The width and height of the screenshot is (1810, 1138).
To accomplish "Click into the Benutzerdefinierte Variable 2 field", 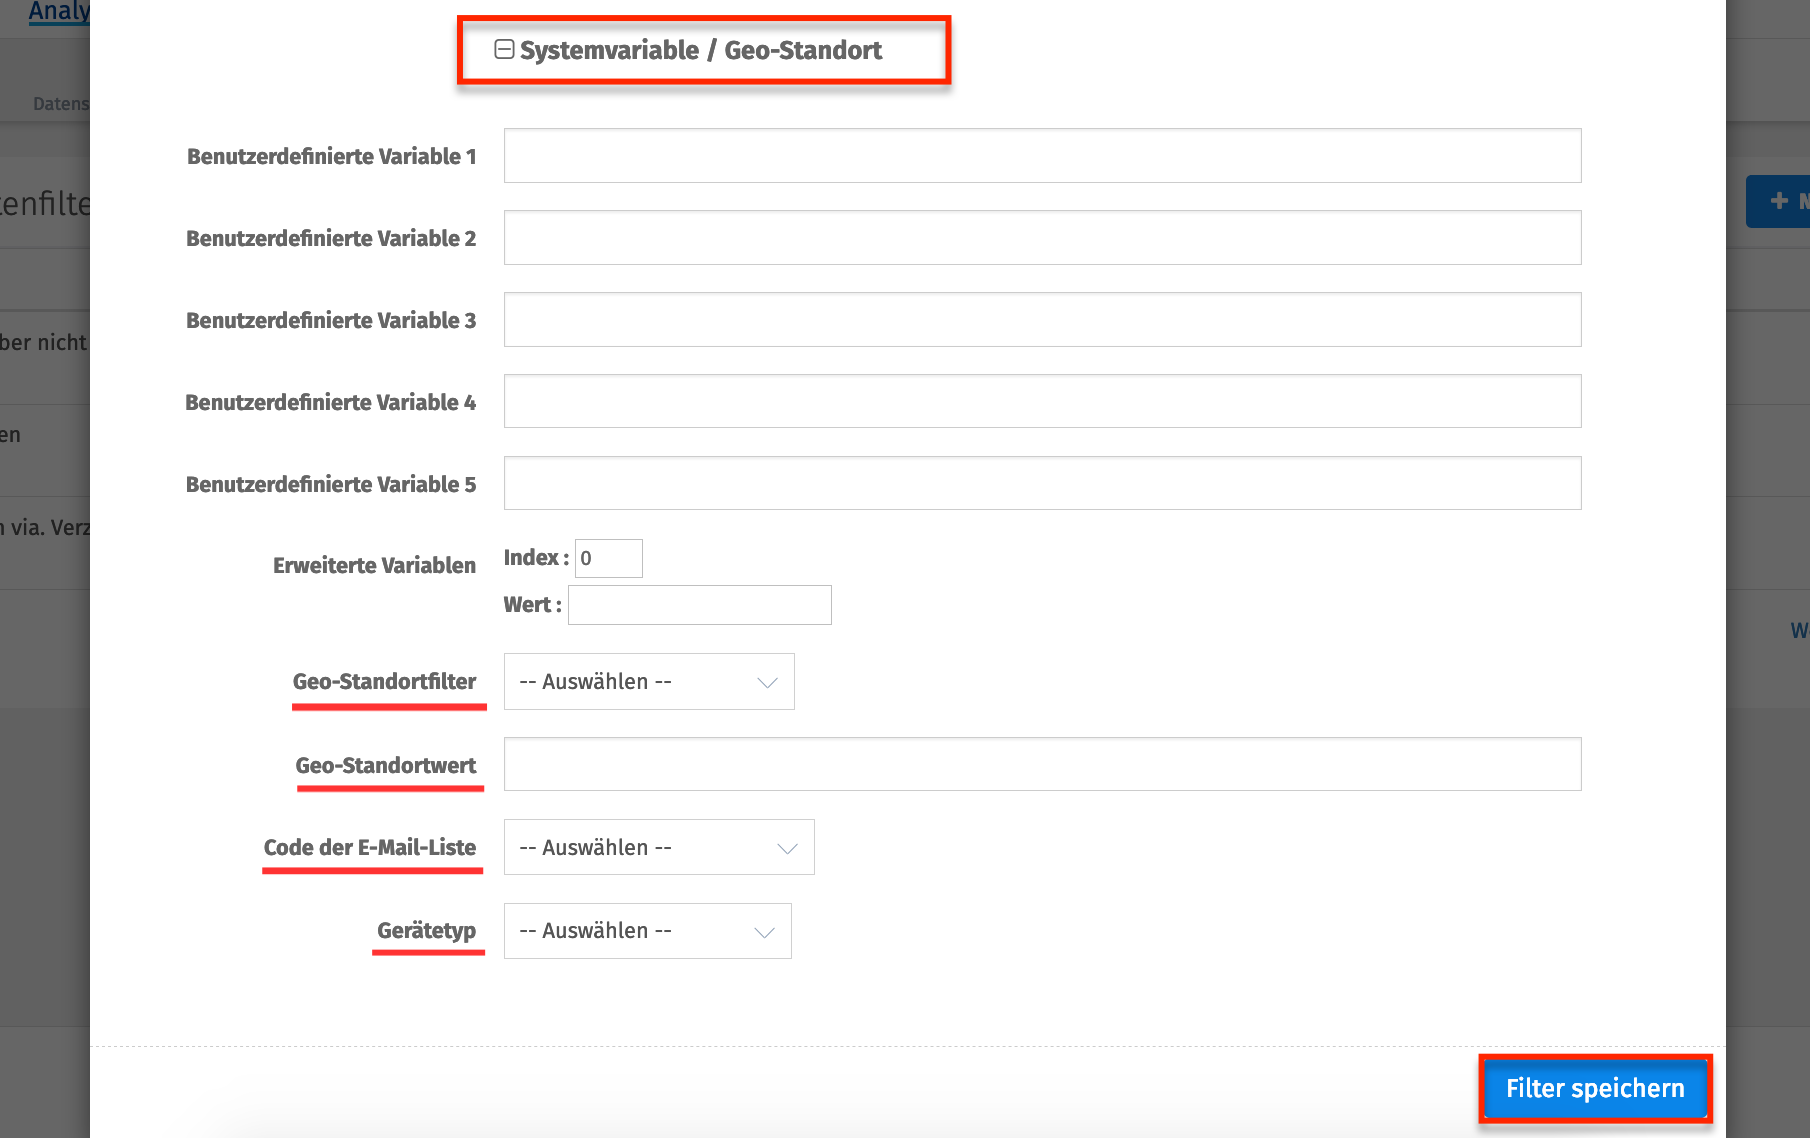I will pyautogui.click(x=1041, y=237).
